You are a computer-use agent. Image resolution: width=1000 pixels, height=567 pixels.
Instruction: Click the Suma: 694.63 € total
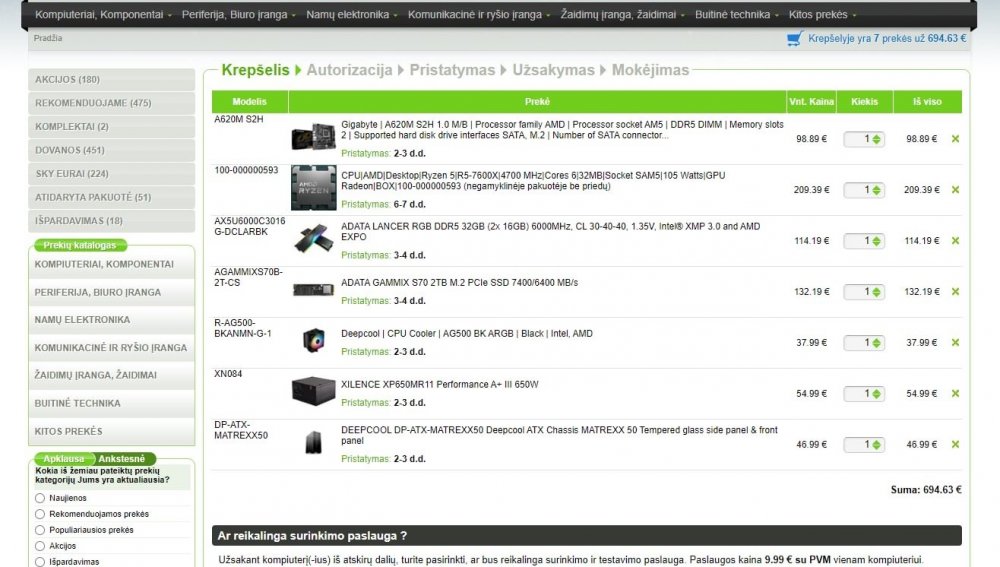(926, 490)
